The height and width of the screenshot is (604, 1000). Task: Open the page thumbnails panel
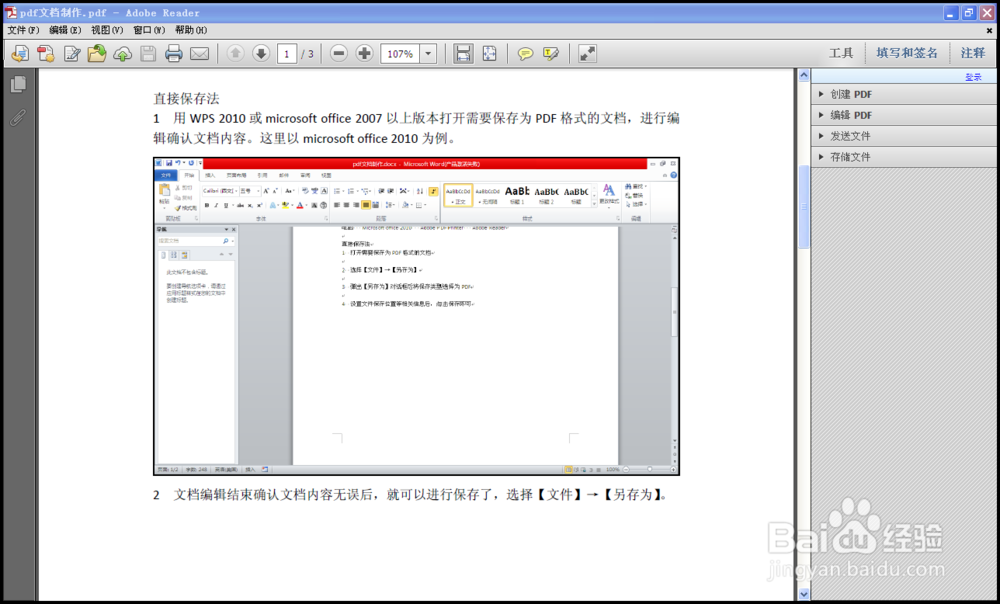(x=18, y=84)
